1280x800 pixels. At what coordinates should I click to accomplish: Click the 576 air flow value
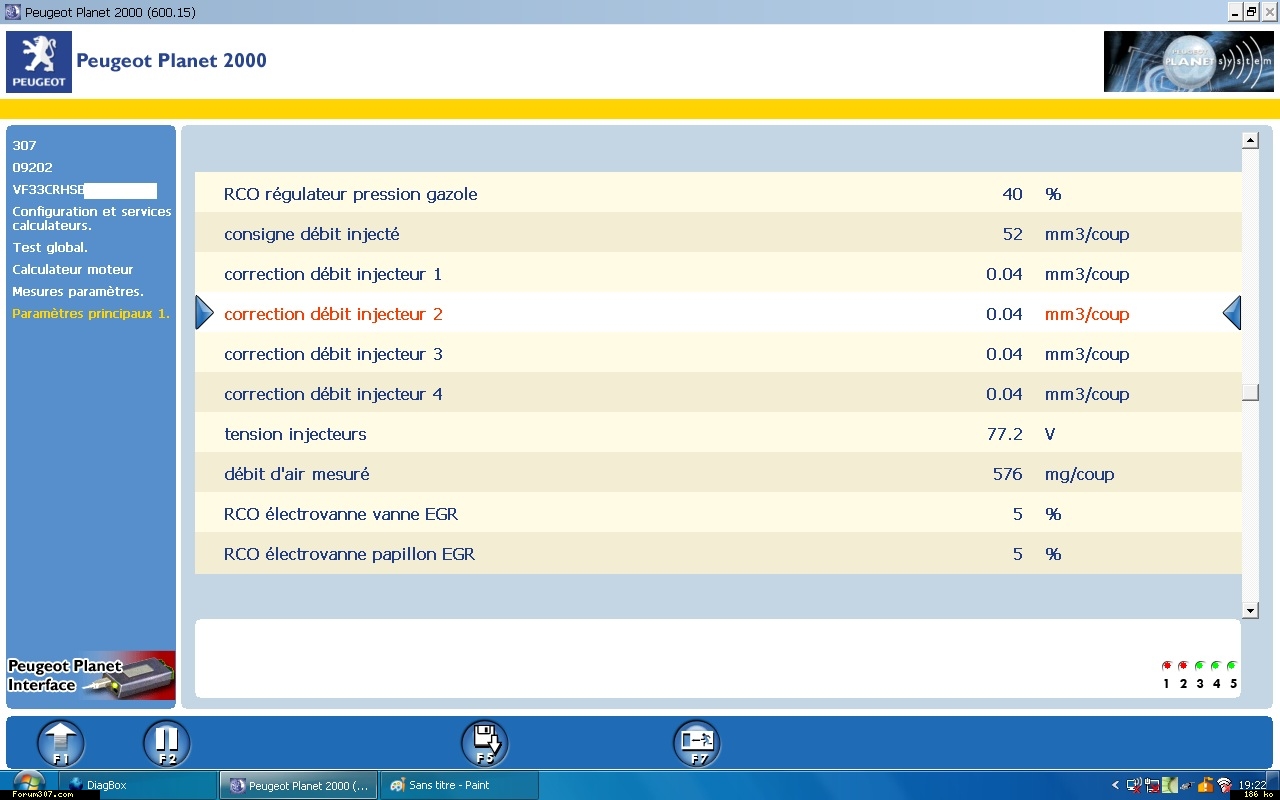click(x=1007, y=474)
